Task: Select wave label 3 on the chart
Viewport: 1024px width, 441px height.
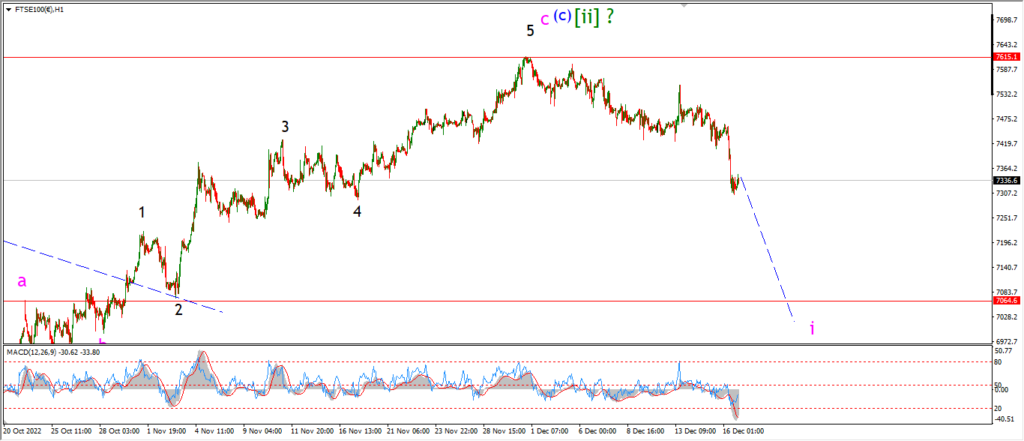Action: (x=285, y=127)
